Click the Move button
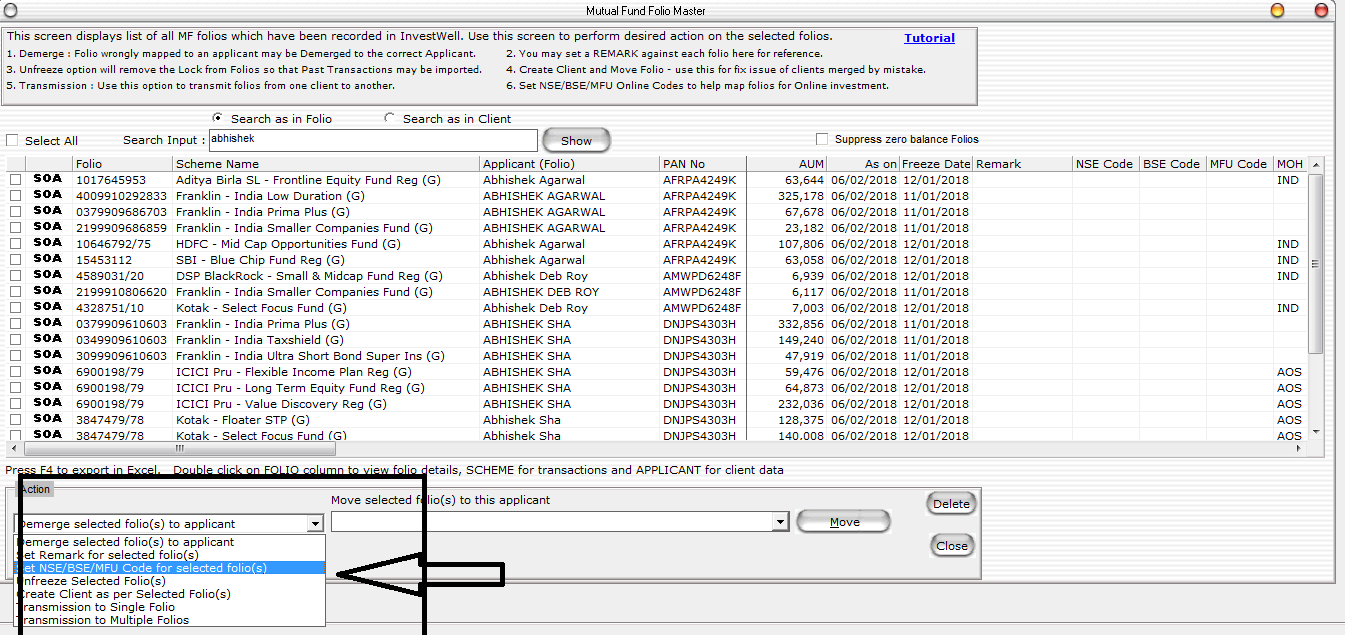 pyautogui.click(x=844, y=522)
